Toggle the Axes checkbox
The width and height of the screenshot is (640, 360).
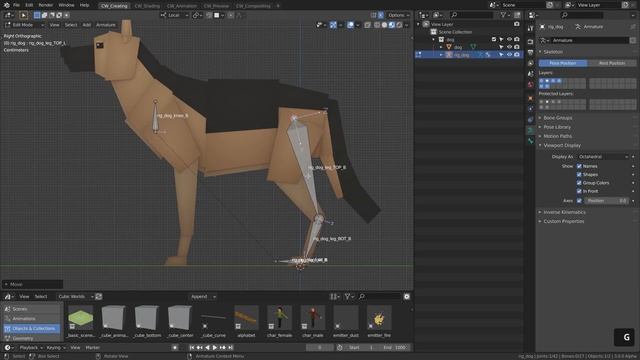click(579, 201)
